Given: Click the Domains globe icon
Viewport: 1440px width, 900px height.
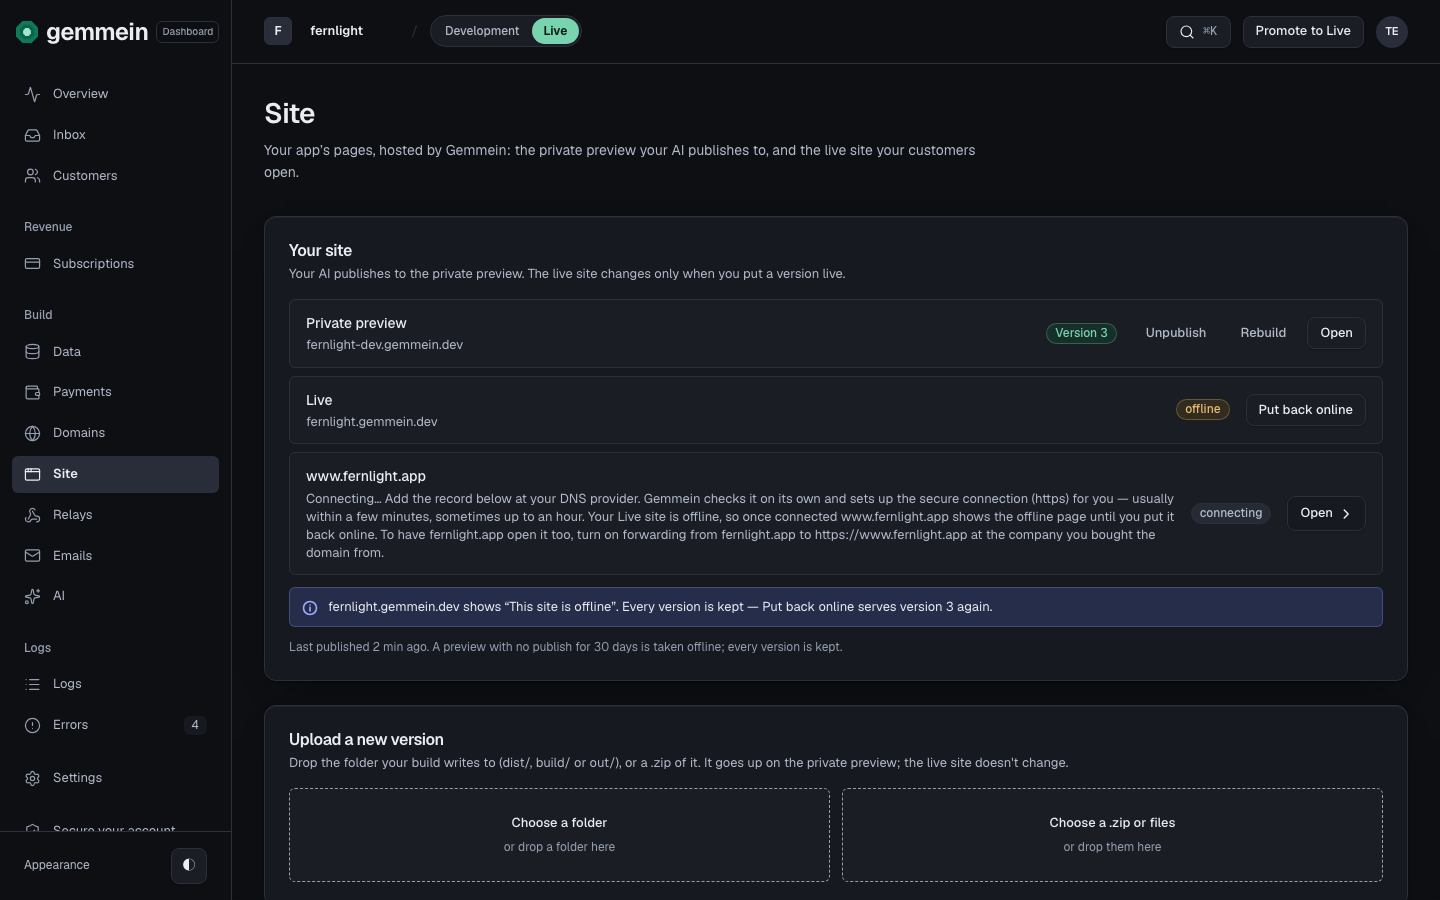Looking at the screenshot, I should [x=33, y=433].
